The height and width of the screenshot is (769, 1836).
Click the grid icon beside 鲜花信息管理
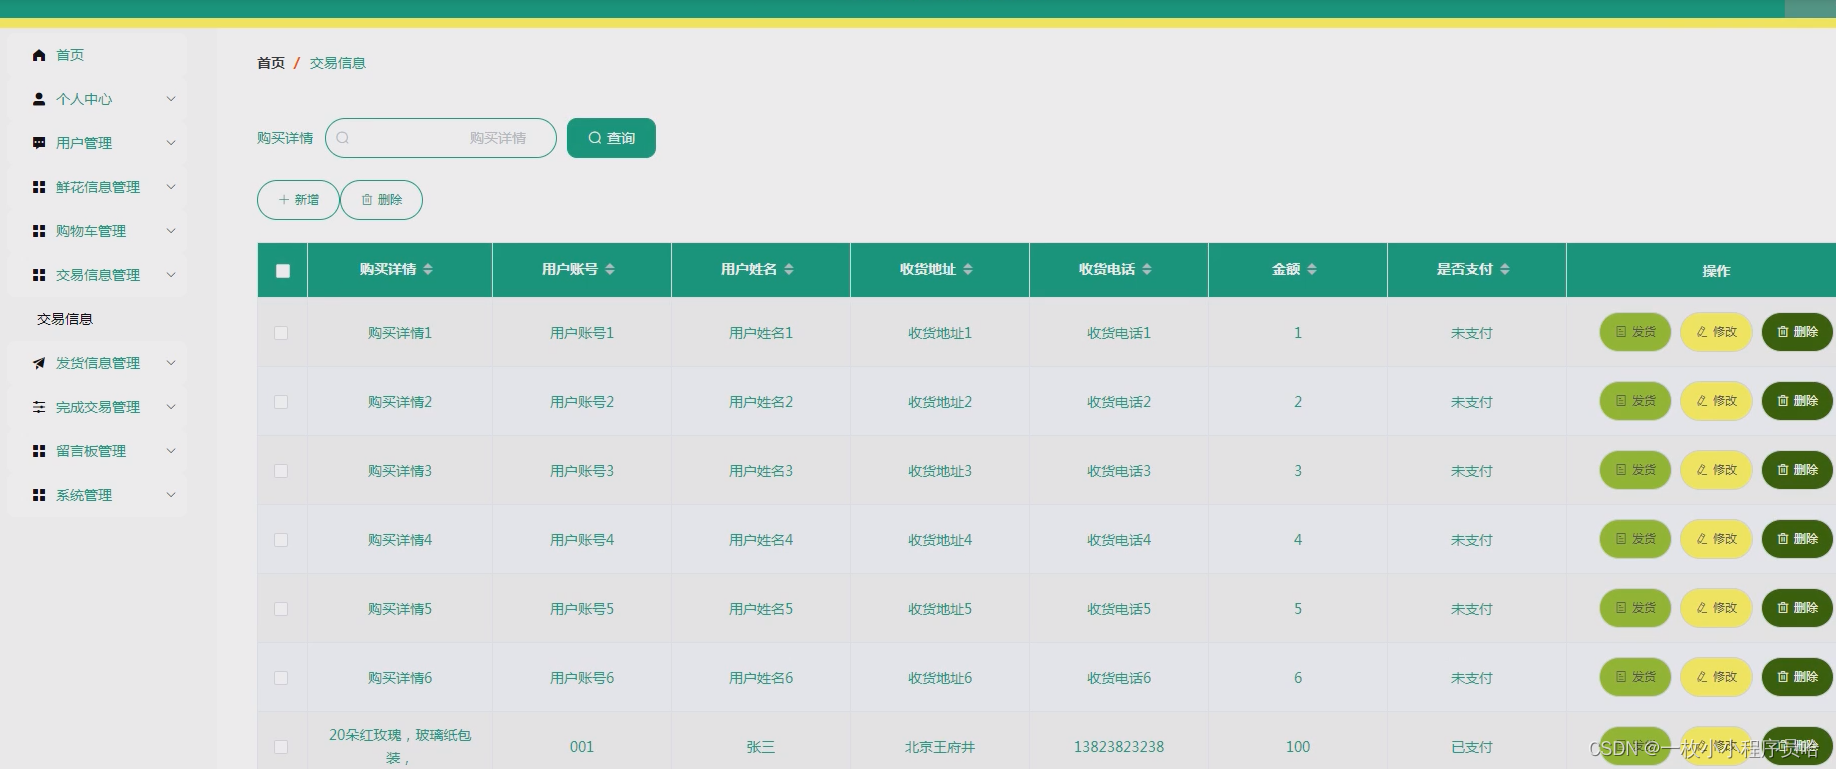[39, 187]
